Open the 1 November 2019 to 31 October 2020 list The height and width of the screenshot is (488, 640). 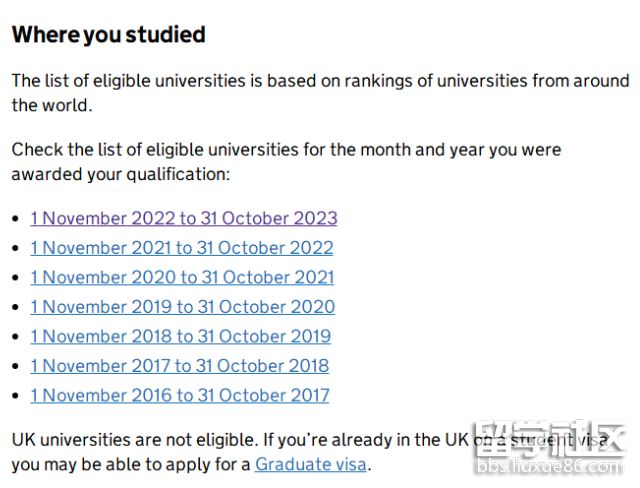point(182,307)
